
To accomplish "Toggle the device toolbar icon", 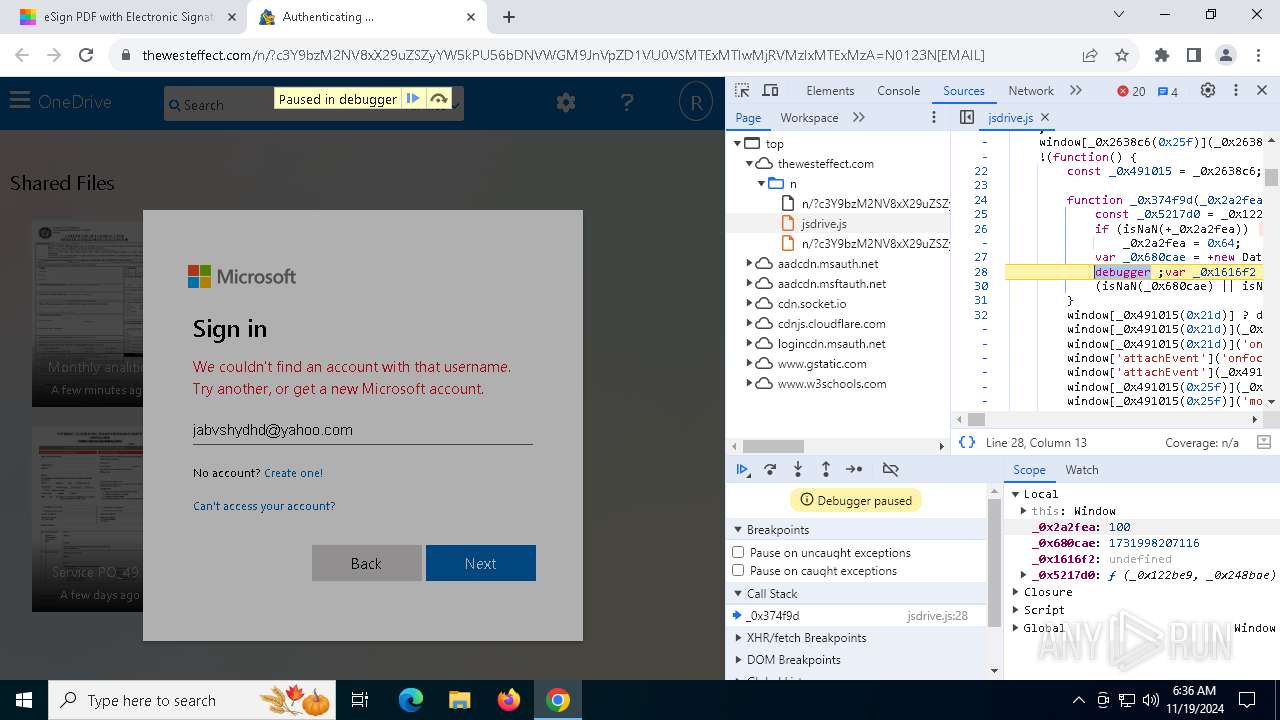I will click(x=770, y=90).
